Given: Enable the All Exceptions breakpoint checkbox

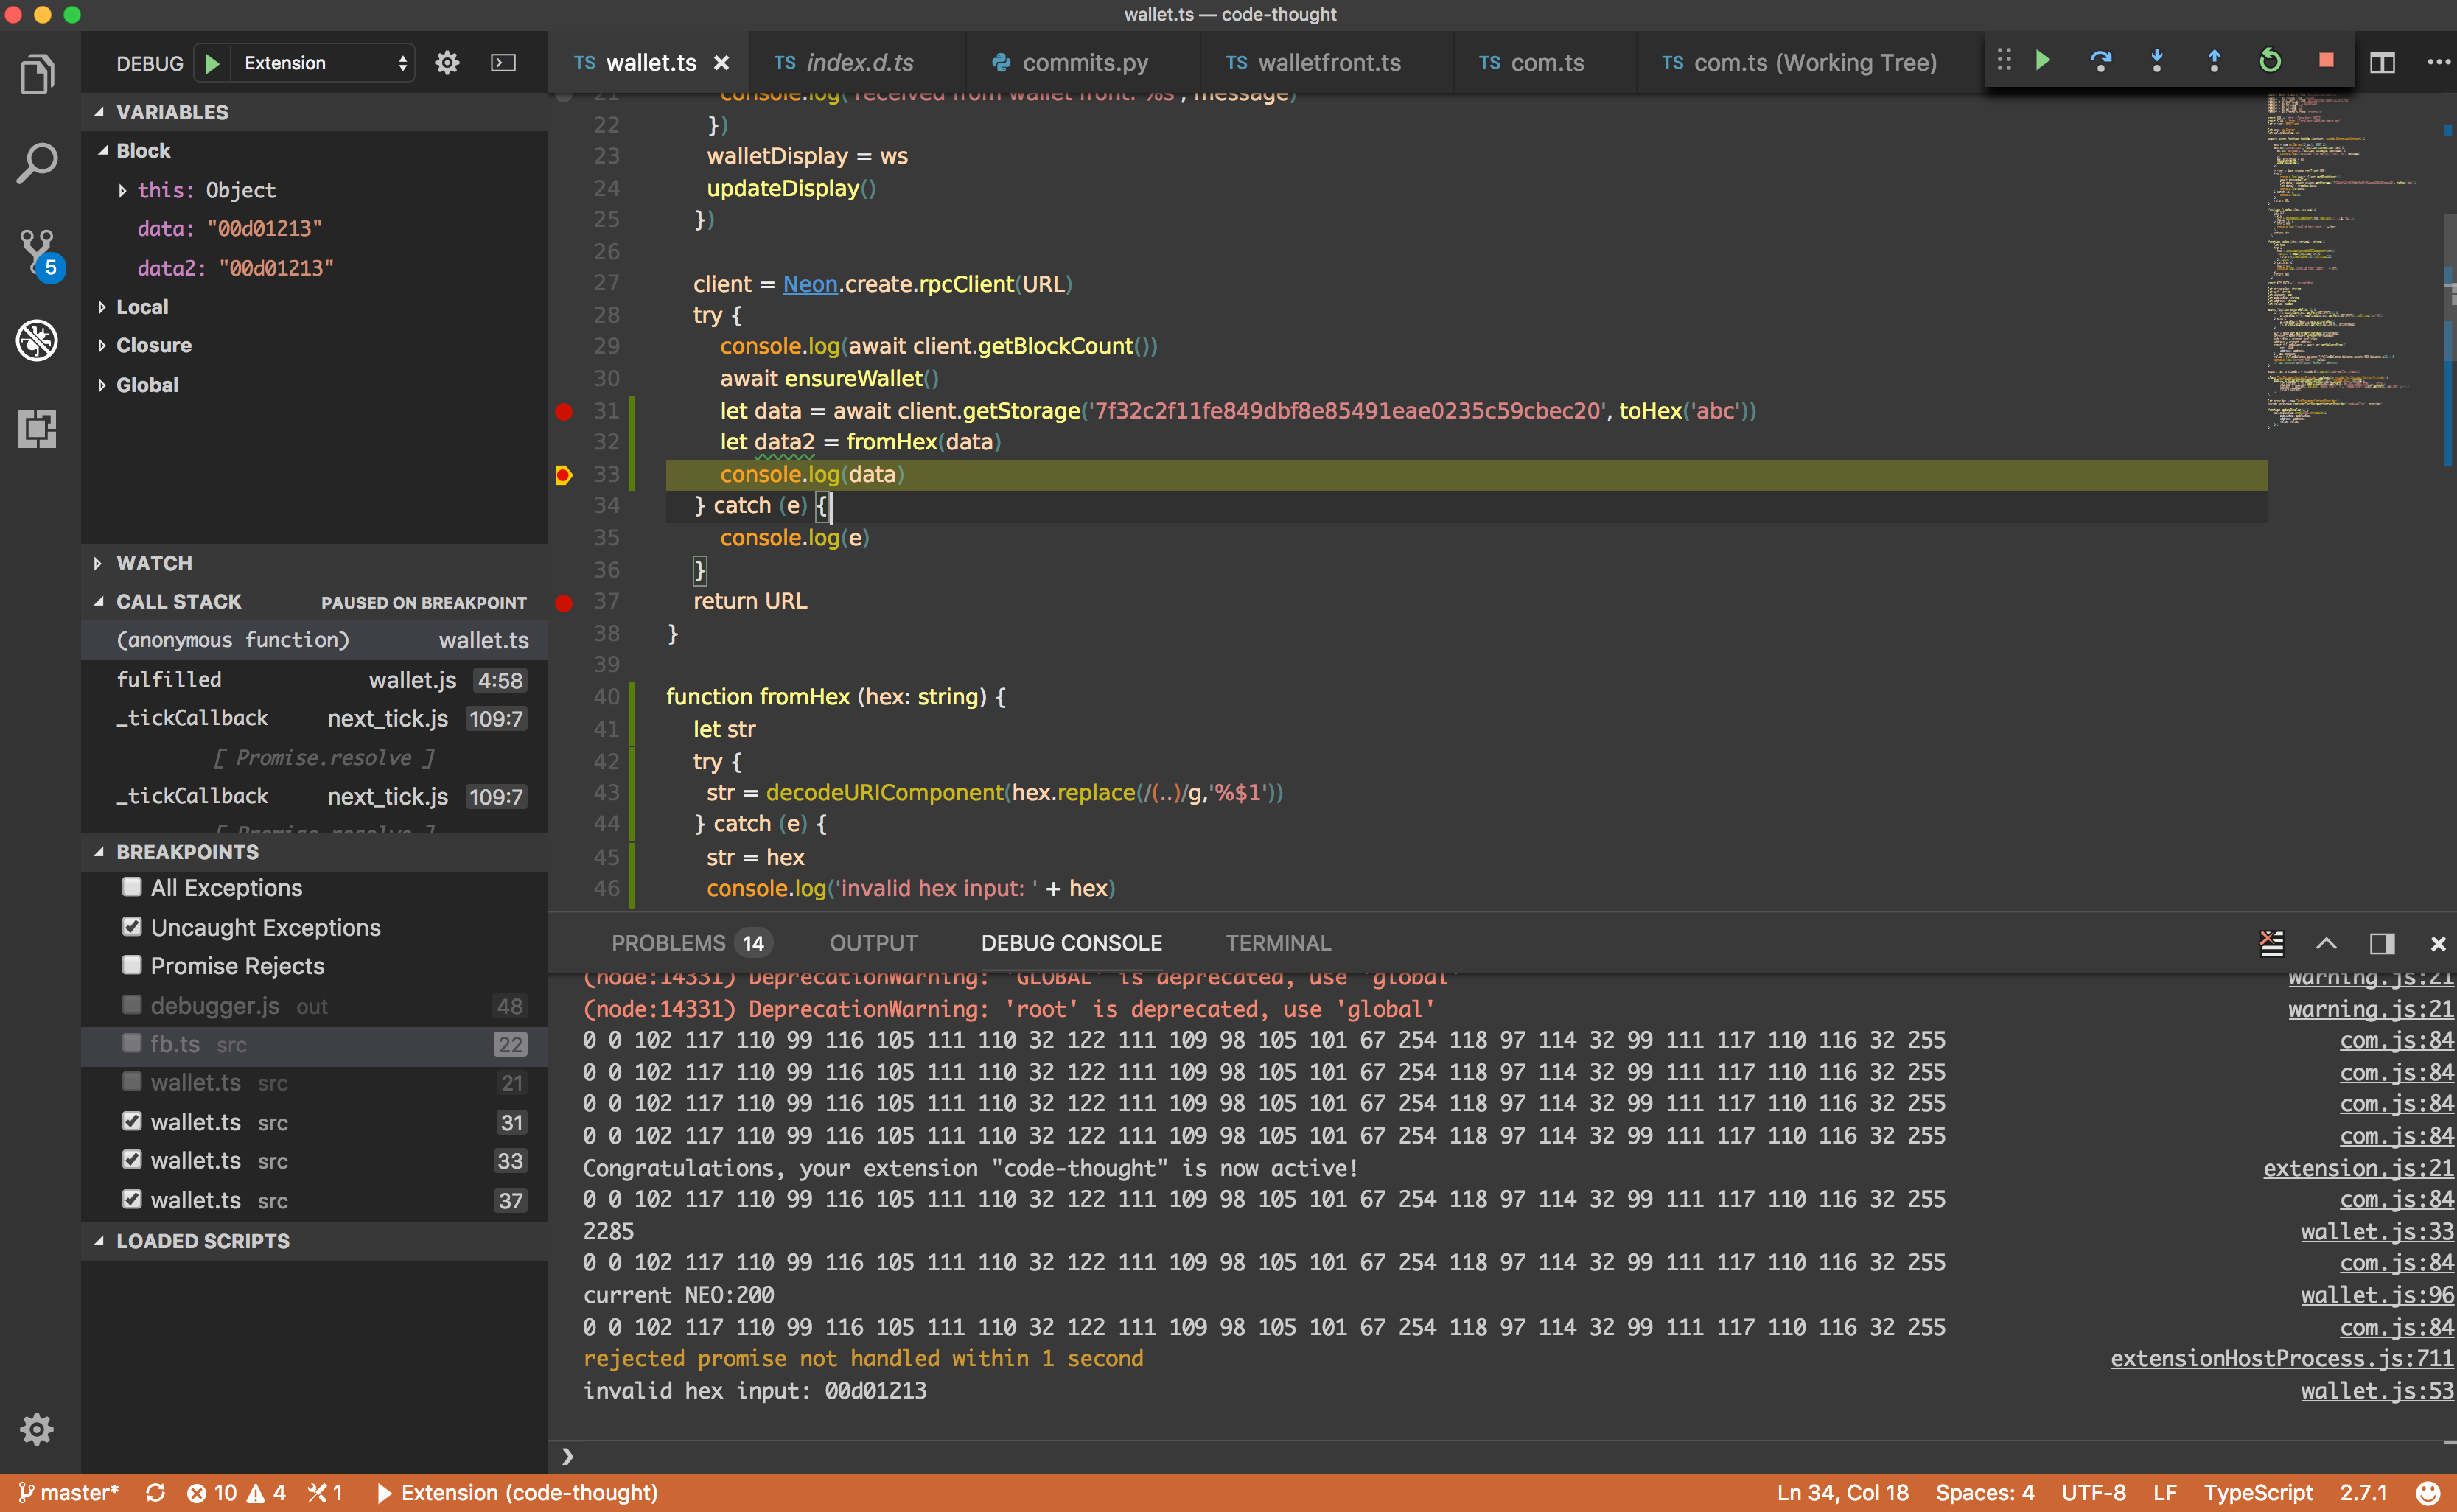Looking at the screenshot, I should coord(131,887).
